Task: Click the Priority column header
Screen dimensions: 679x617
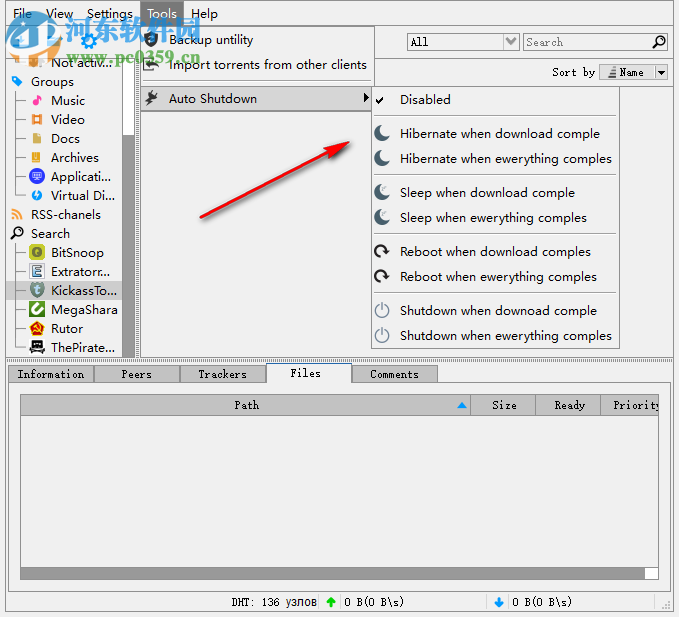Action: pyautogui.click(x=630, y=405)
